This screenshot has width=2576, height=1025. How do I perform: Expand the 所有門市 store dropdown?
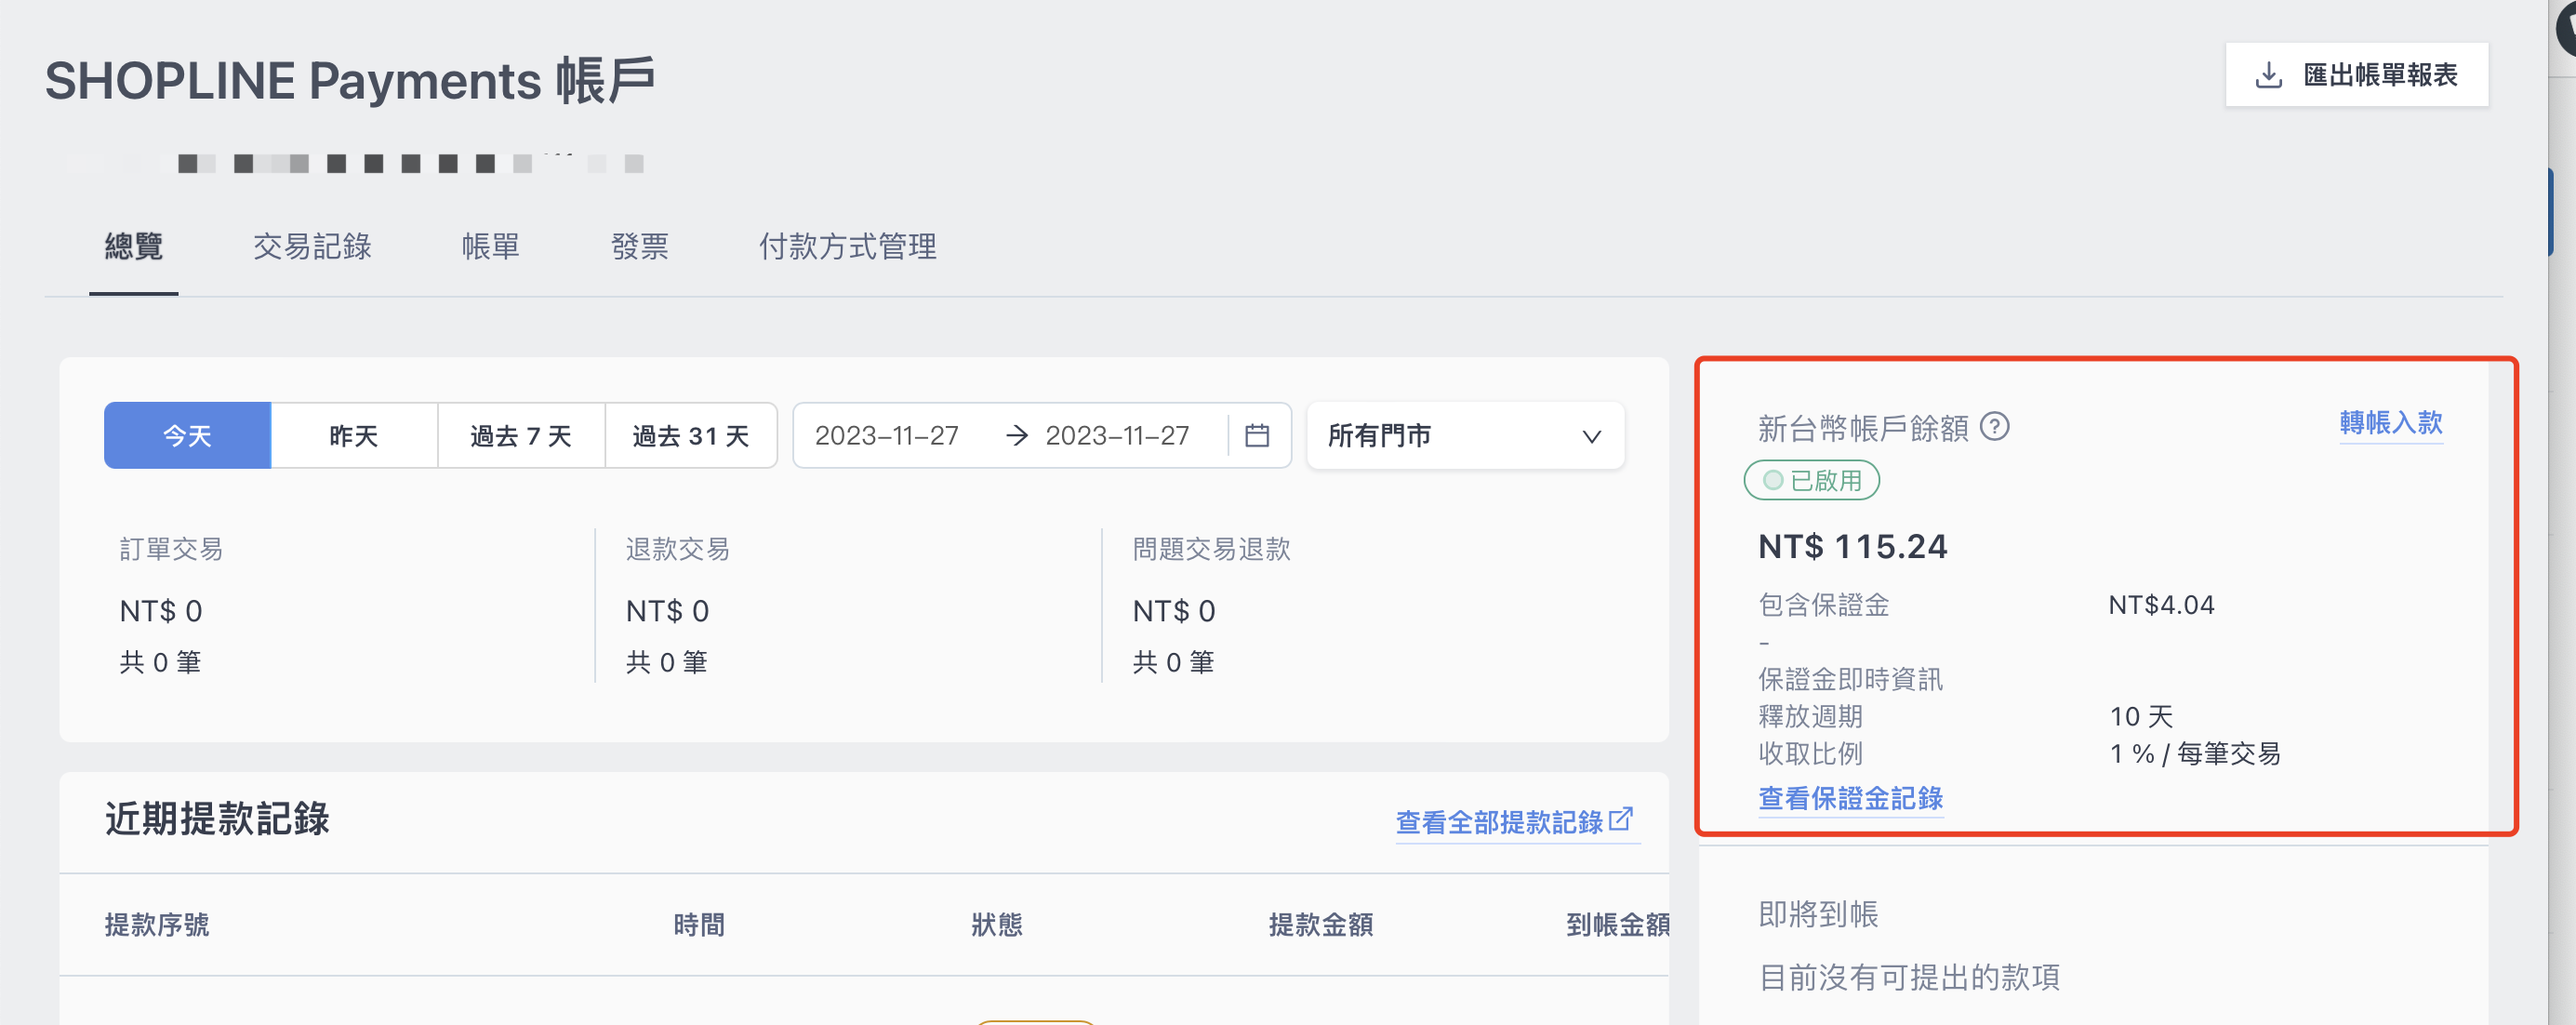pyautogui.click(x=1465, y=436)
